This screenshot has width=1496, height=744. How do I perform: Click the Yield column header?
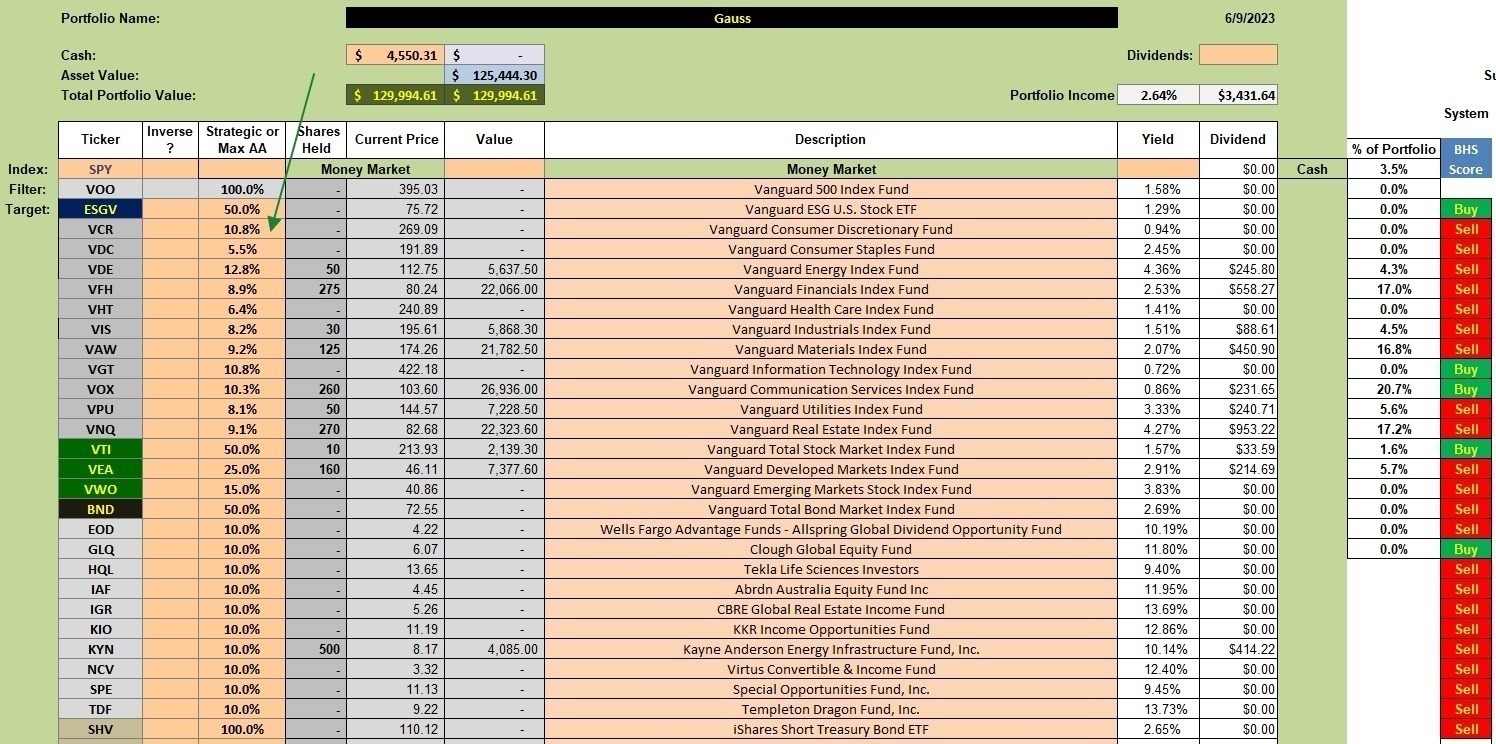pyautogui.click(x=1158, y=139)
